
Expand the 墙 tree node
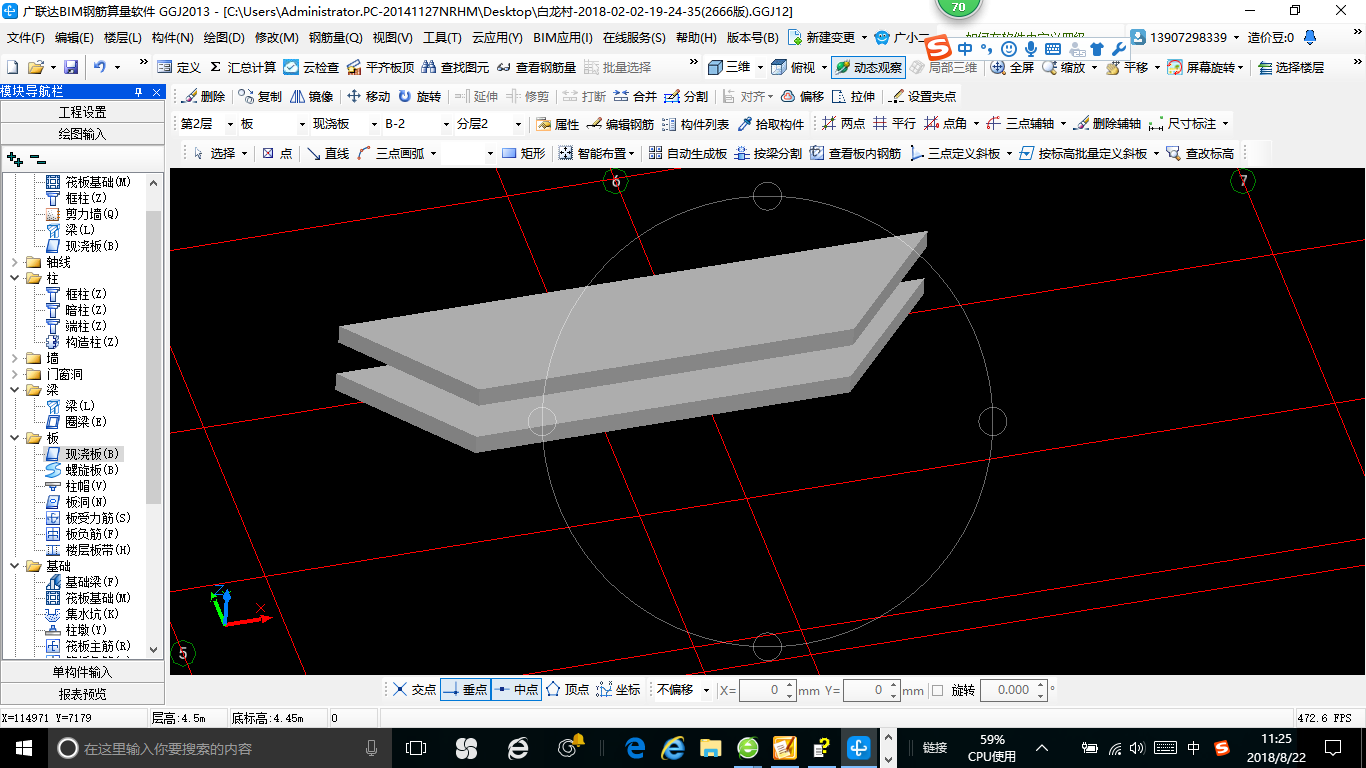pos(14,358)
